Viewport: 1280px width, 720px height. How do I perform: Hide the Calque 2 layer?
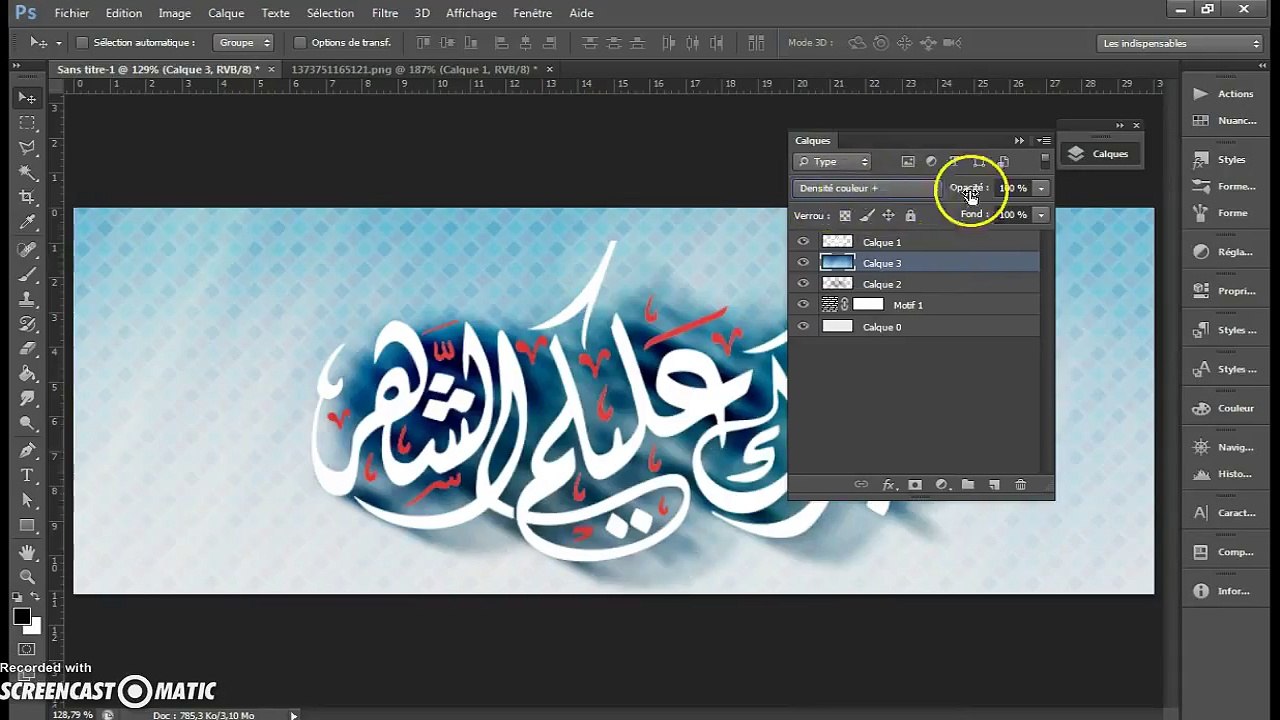803,284
